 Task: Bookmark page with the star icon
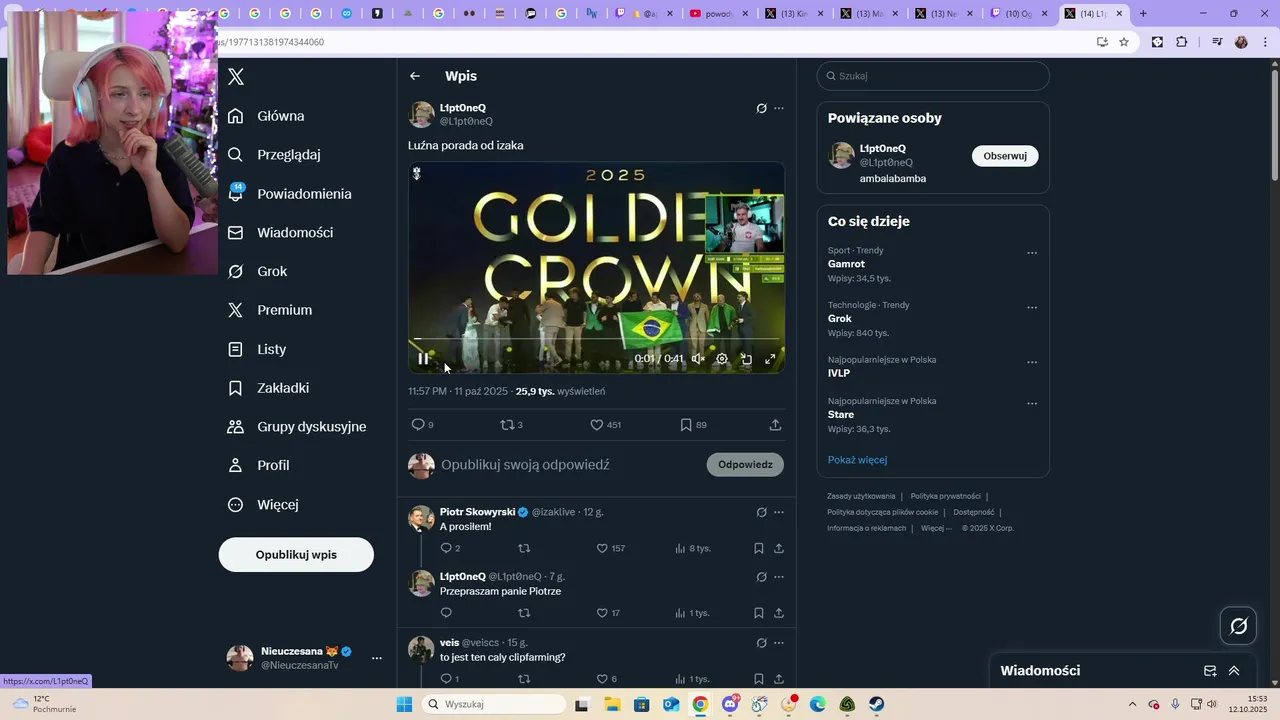click(1124, 42)
